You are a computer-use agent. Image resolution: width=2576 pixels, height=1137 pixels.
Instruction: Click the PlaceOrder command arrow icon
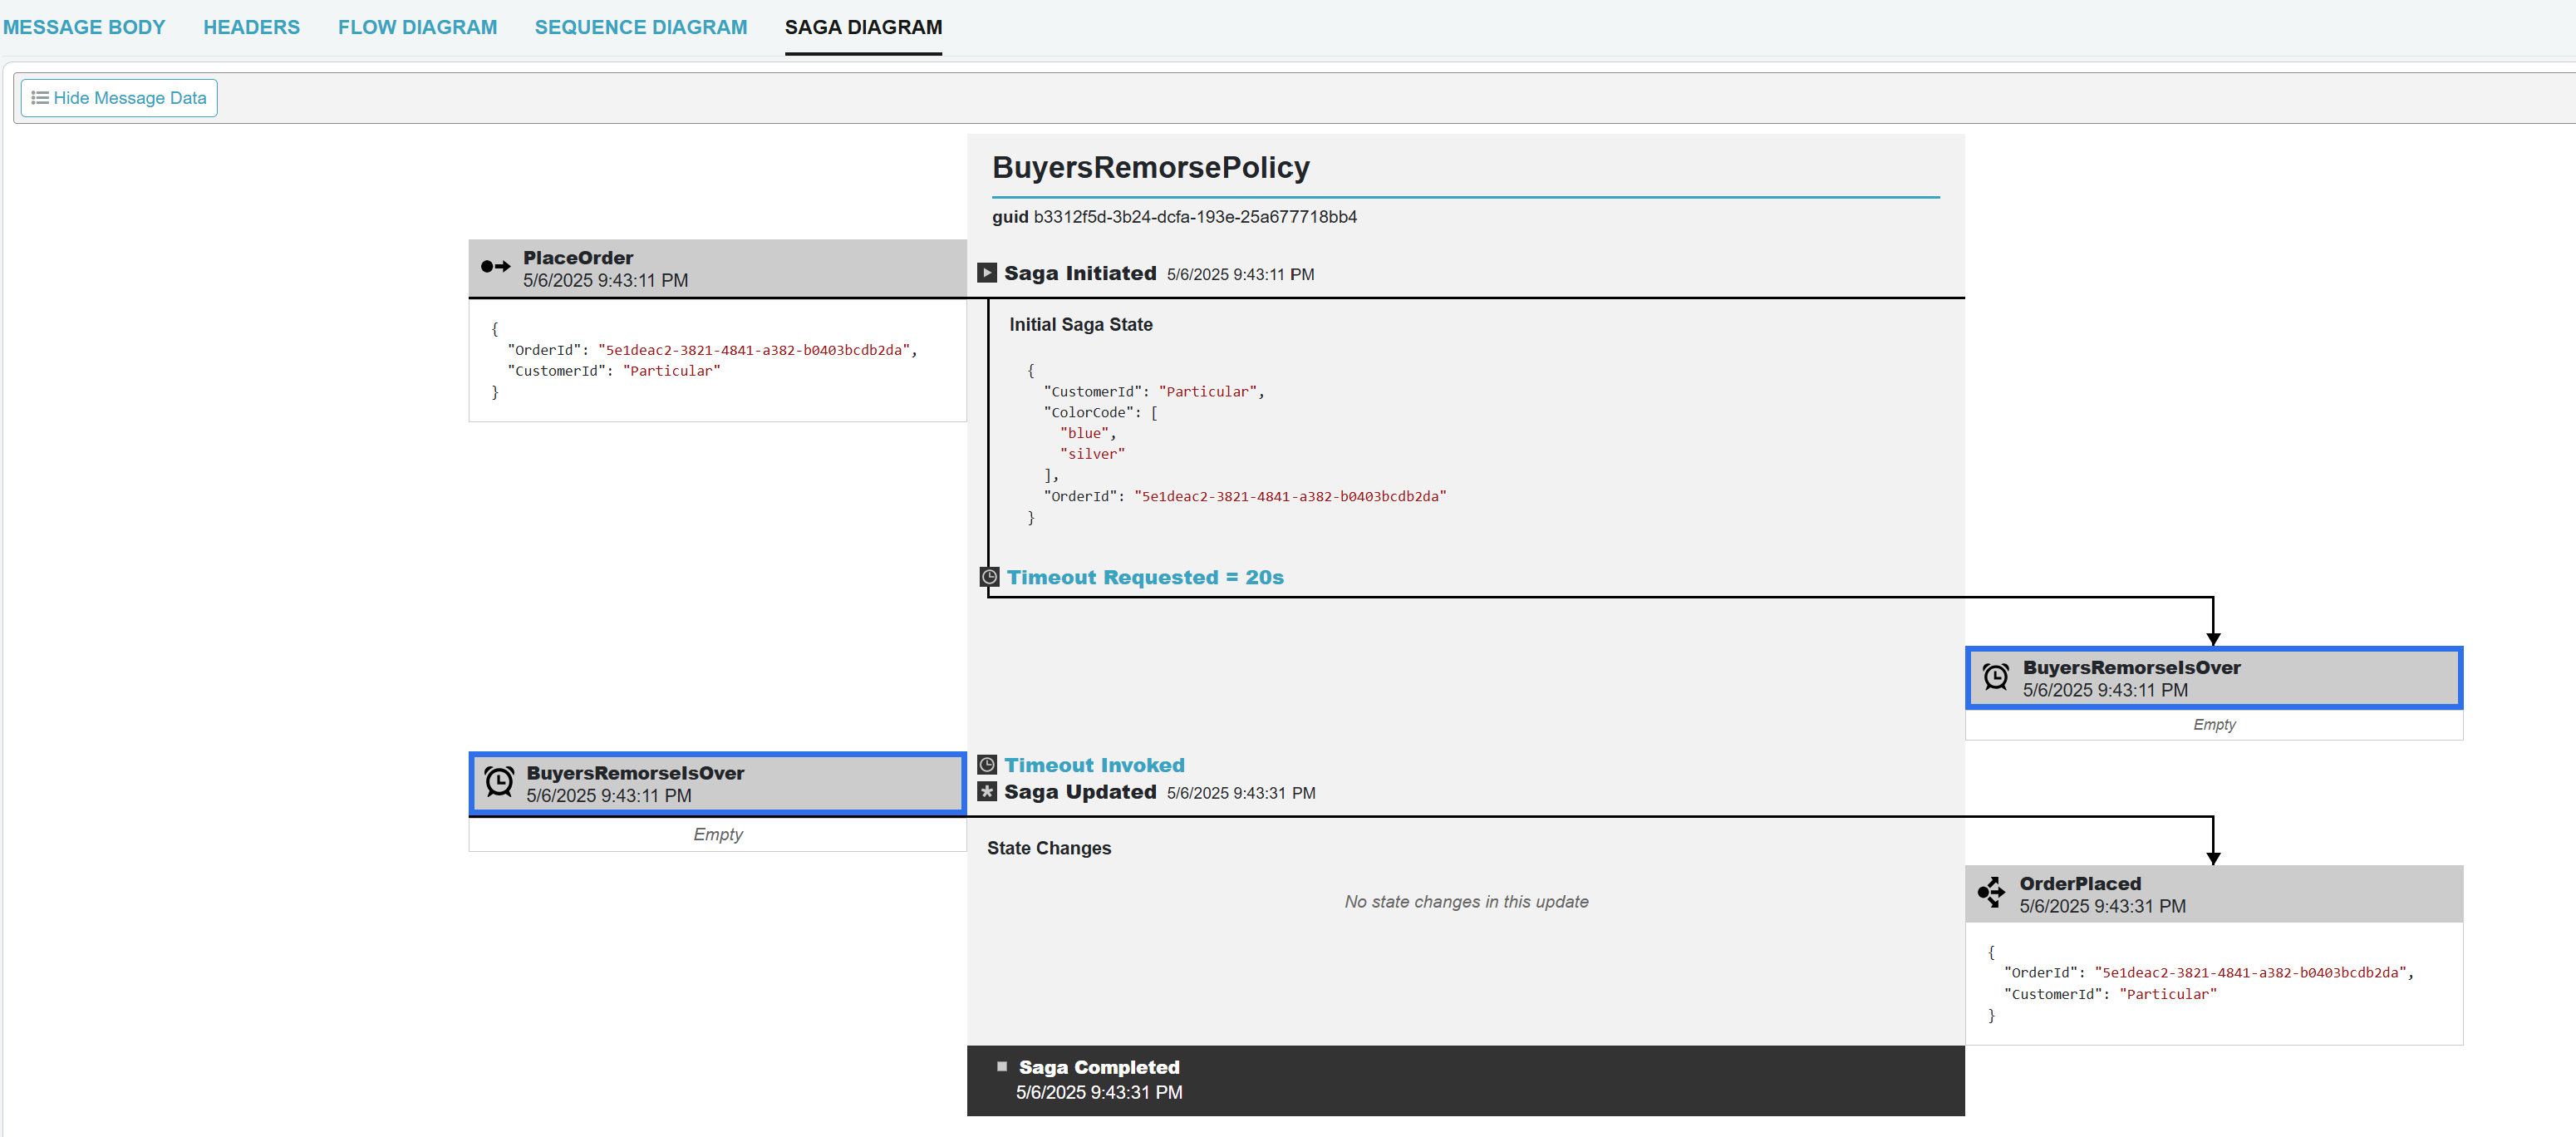pyautogui.click(x=495, y=266)
